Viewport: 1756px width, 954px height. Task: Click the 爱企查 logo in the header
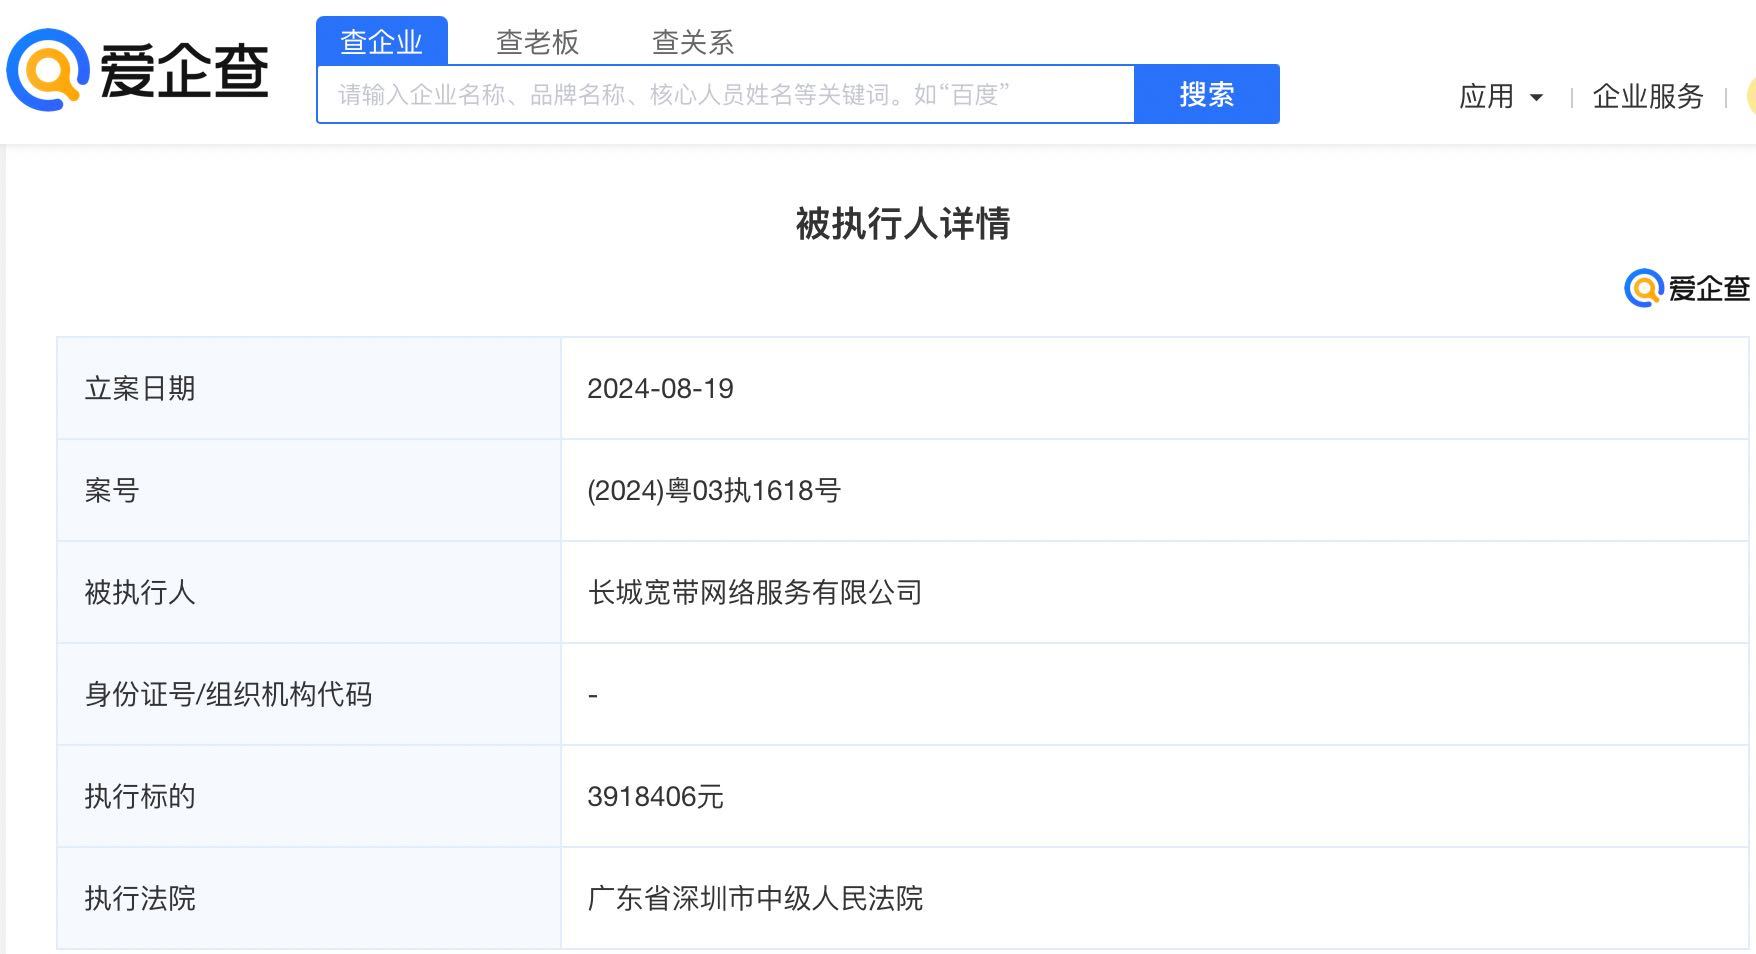pos(138,69)
